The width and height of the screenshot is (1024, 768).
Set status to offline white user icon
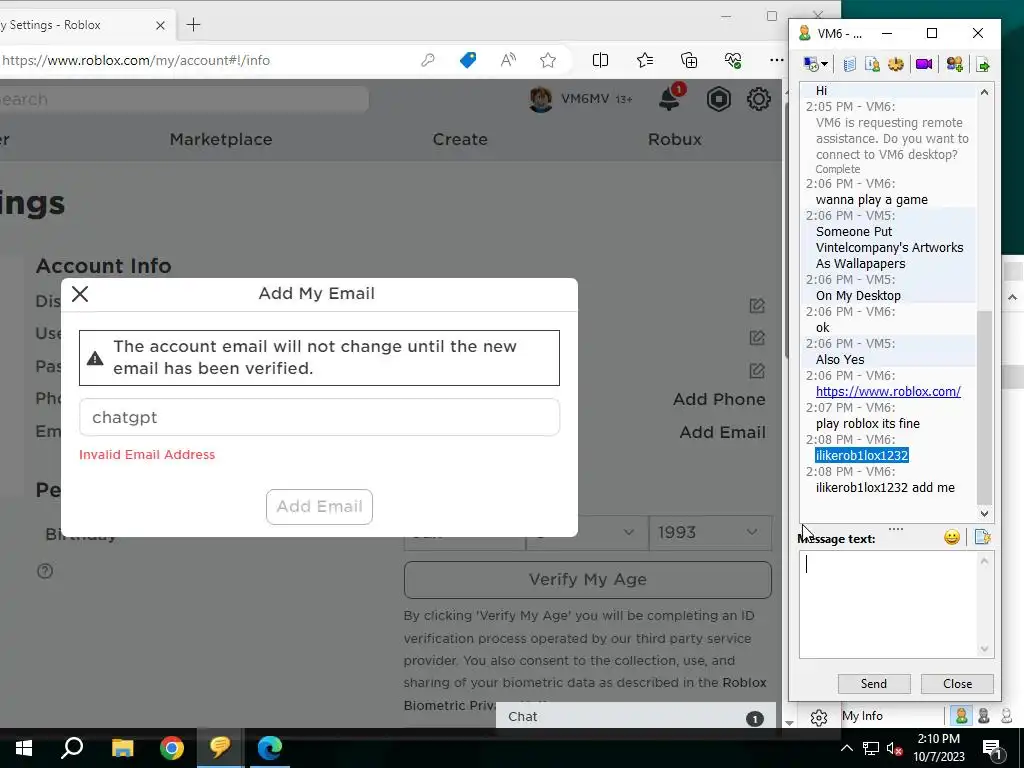(x=1006, y=716)
